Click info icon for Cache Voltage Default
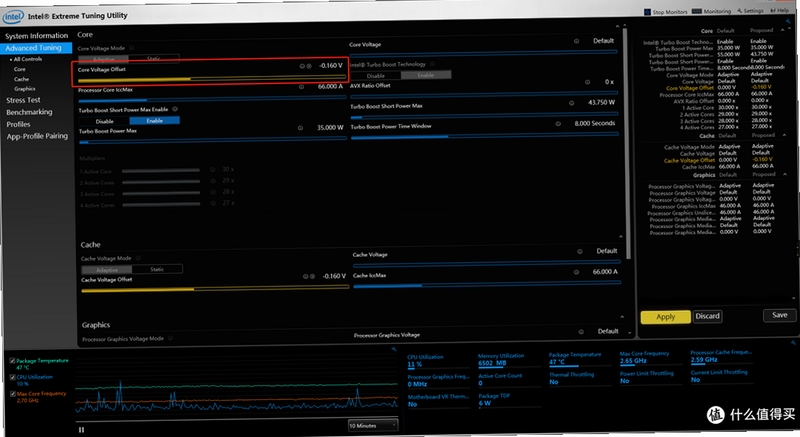This screenshot has width=800, height=437. pos(580,251)
